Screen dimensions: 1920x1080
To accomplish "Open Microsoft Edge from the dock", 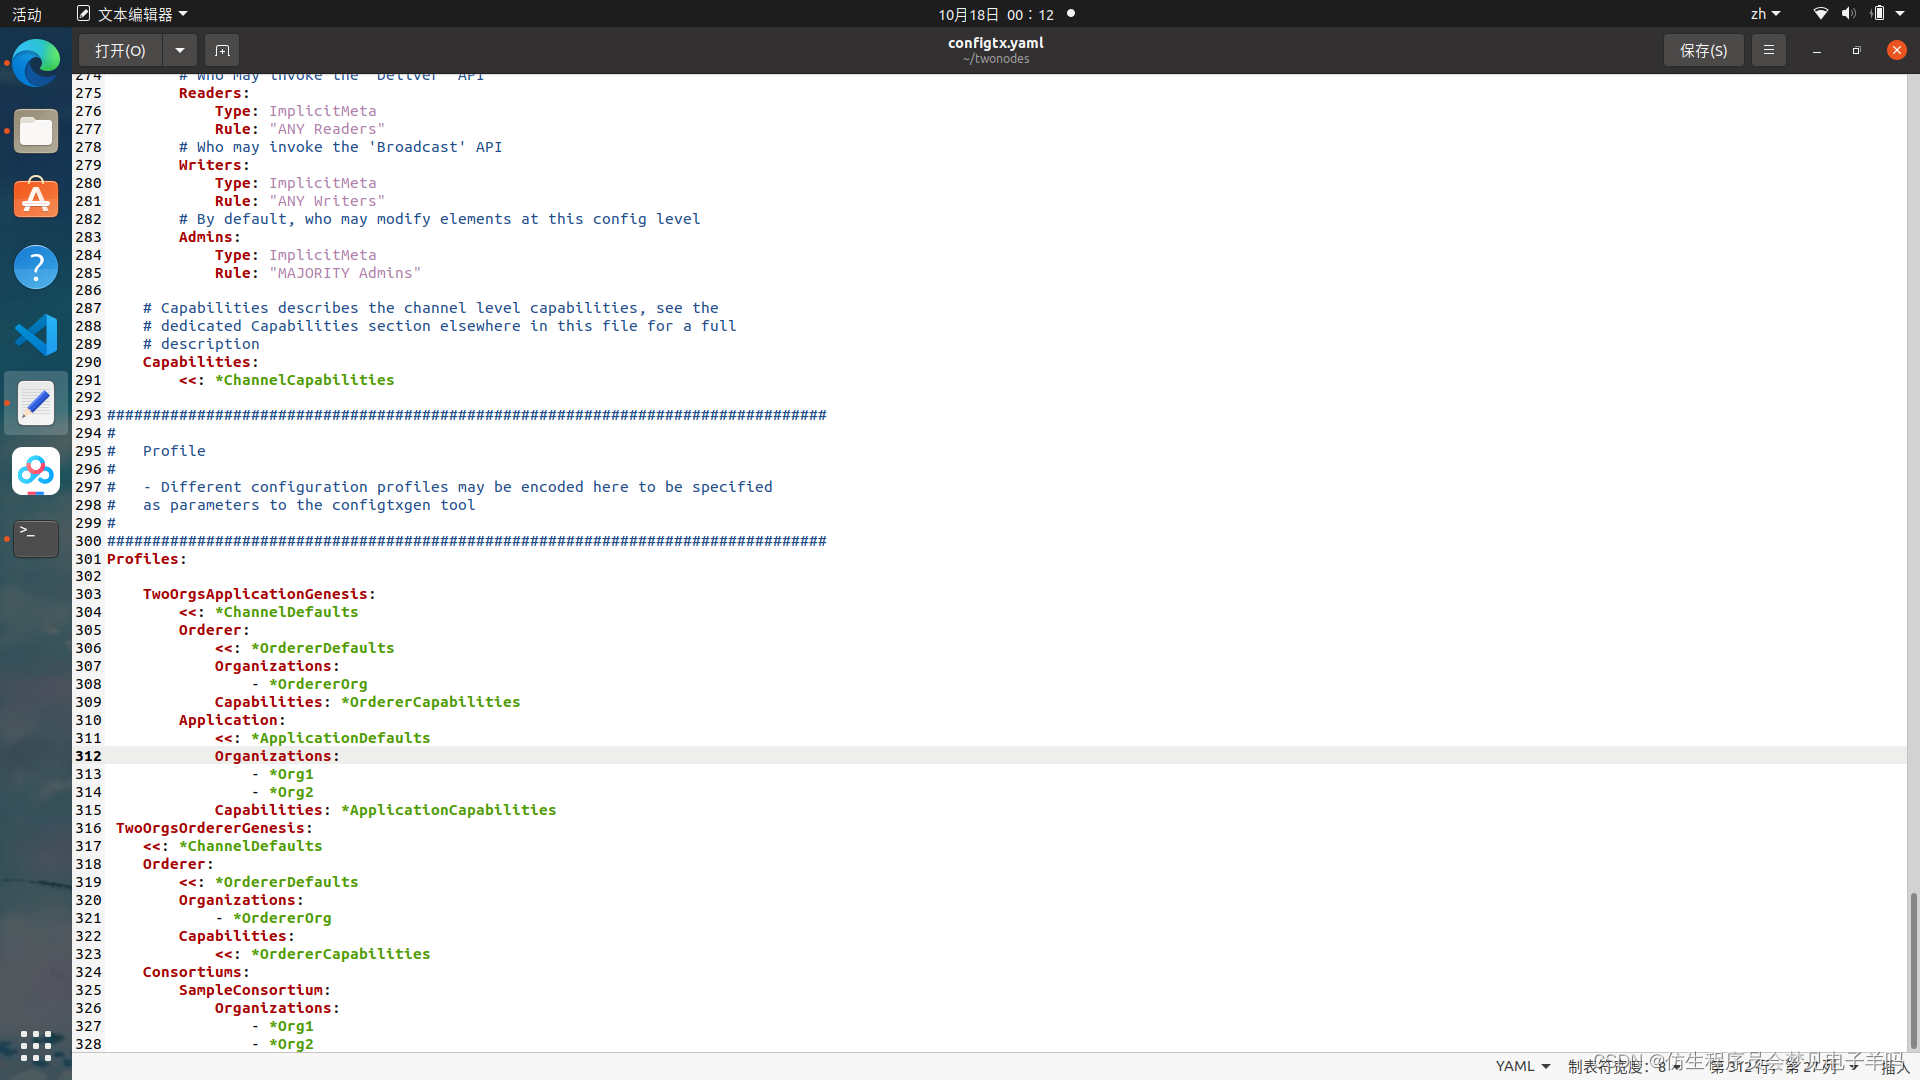I will coord(36,63).
